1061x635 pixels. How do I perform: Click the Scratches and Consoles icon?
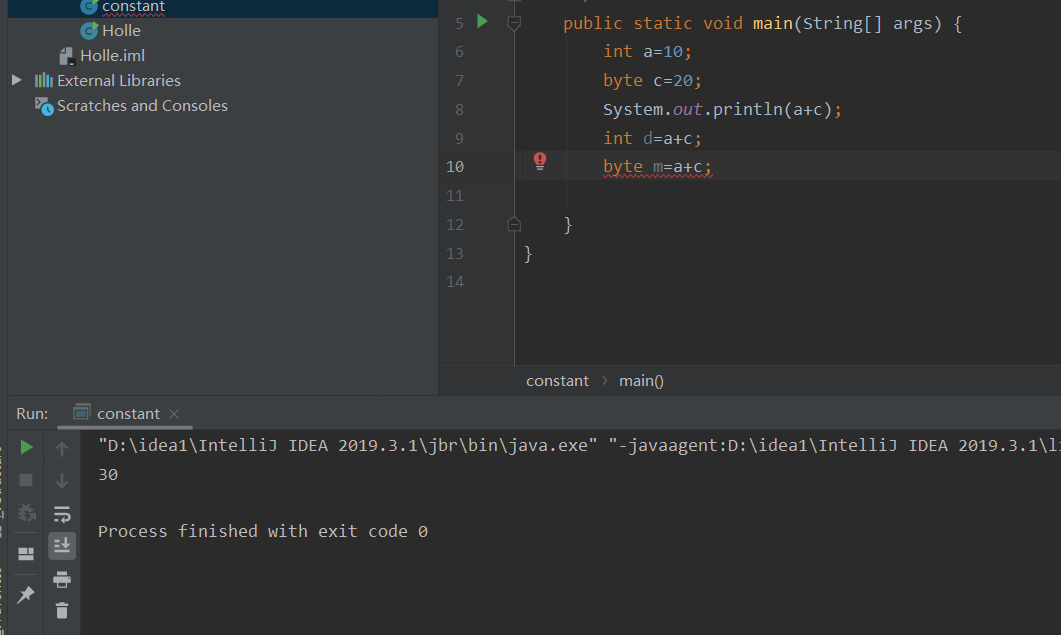click(44, 106)
